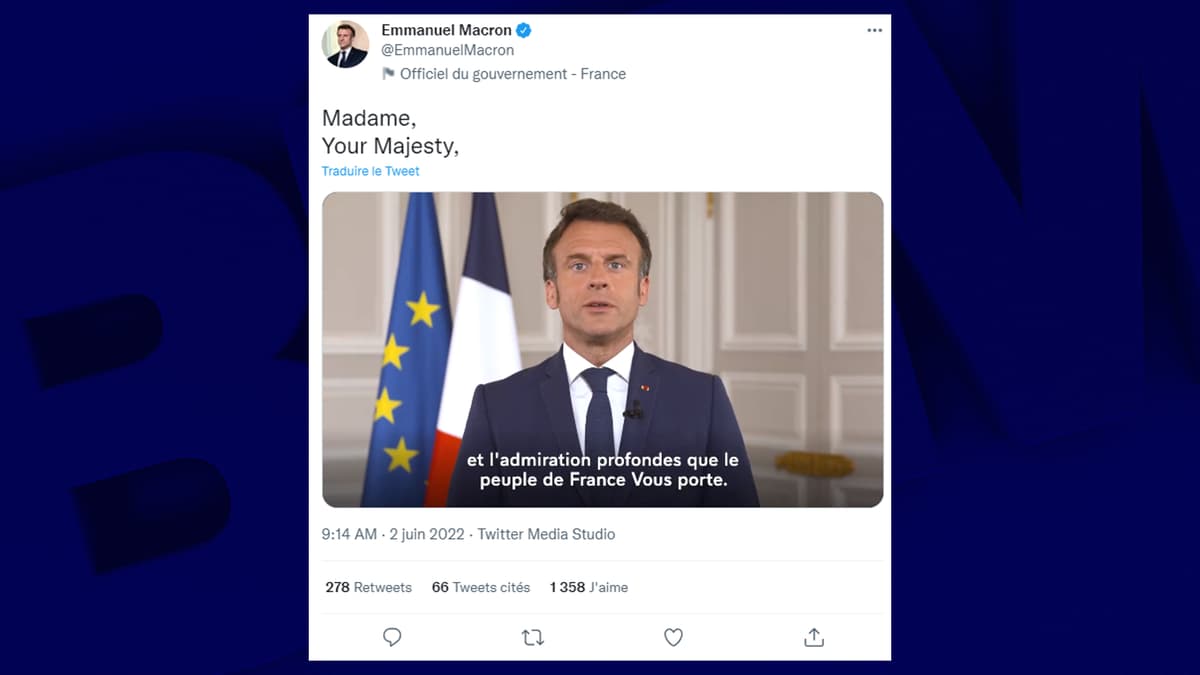Click Officiel du gouvernement - France label
1200x675 pixels.
(x=513, y=74)
